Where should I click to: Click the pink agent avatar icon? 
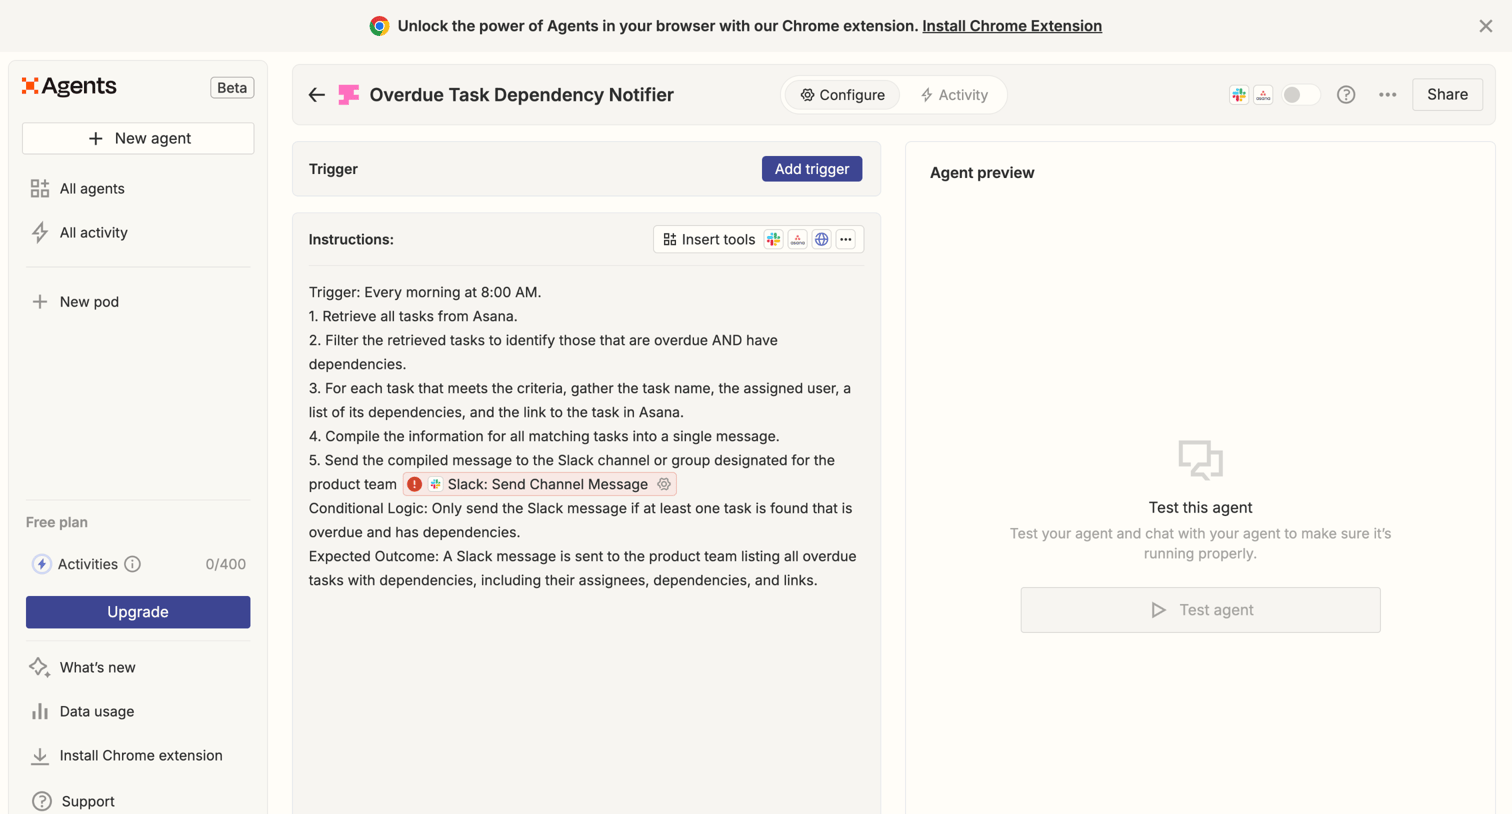point(348,95)
